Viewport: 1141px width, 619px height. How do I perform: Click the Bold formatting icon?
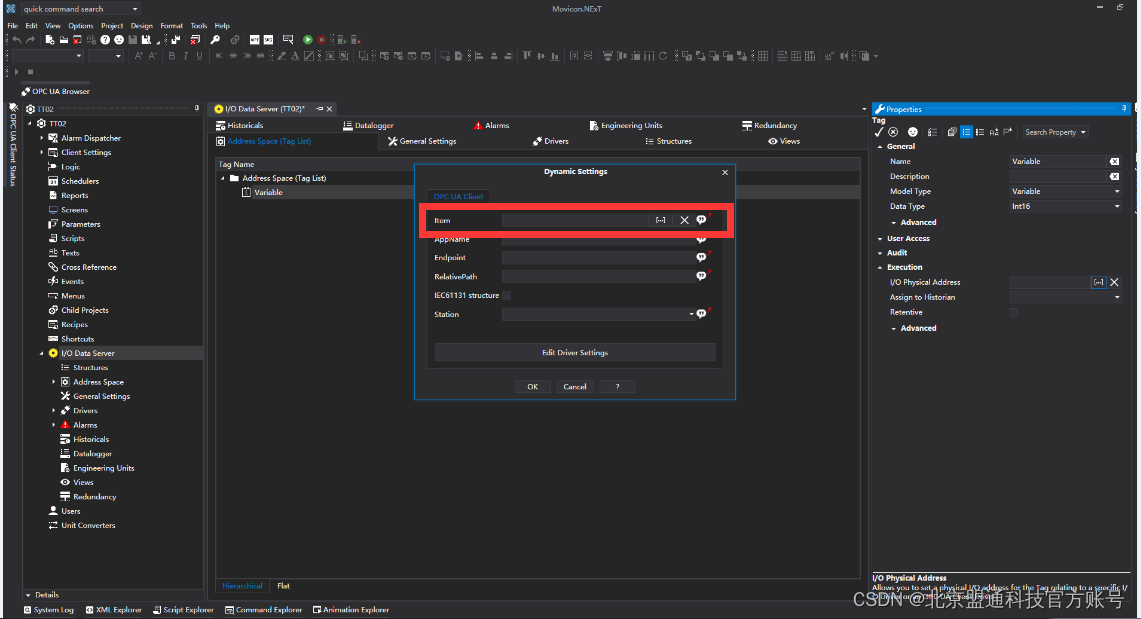coord(172,56)
